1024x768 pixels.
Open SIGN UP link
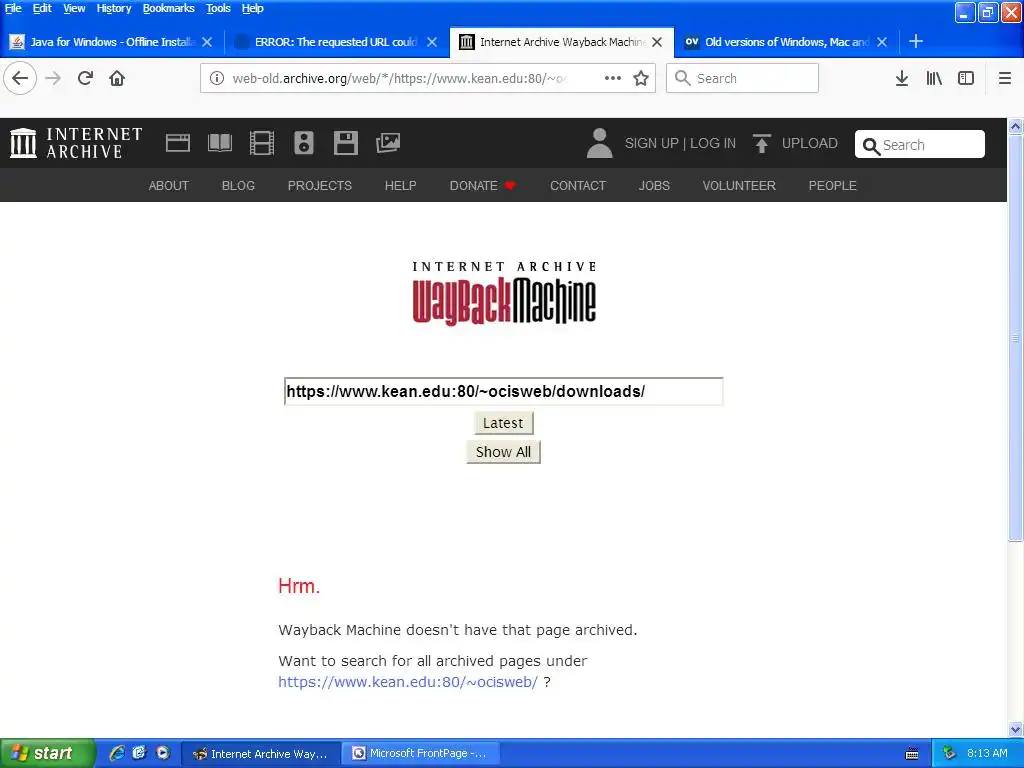(x=651, y=143)
